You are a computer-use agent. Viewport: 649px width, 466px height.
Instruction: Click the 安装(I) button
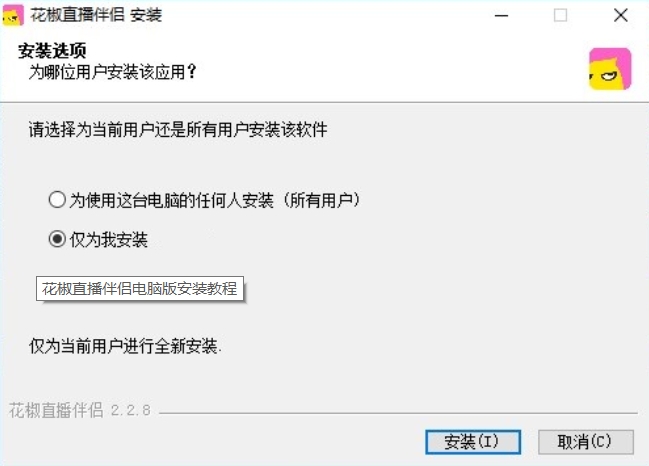point(473,442)
